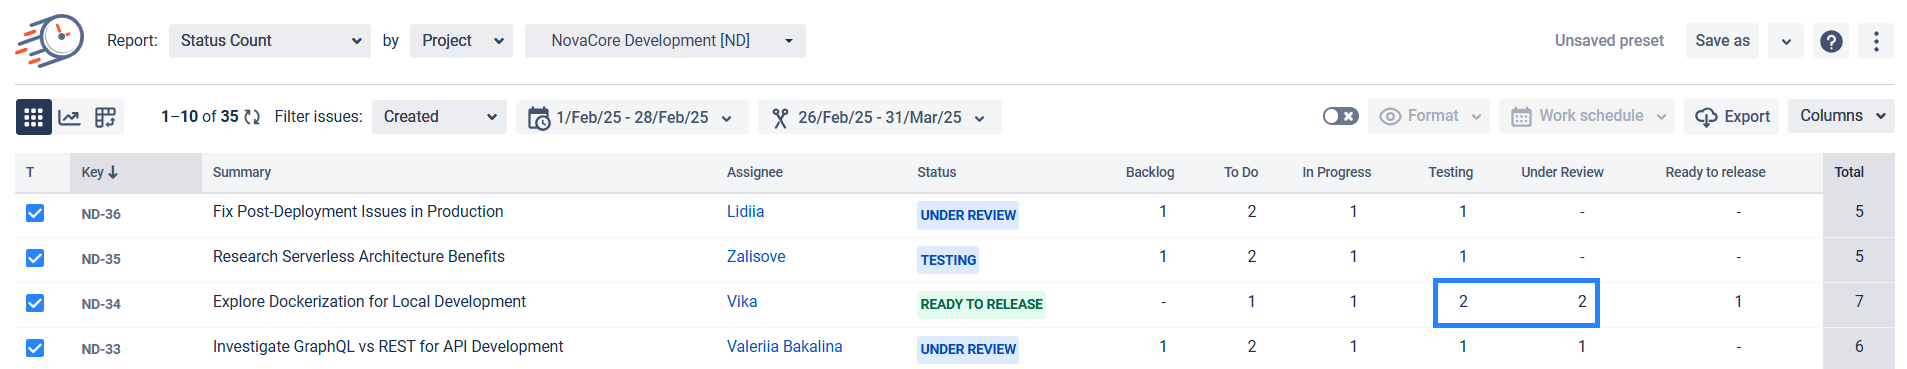Image resolution: width=1907 pixels, height=369 pixels.
Task: Click the Backlog column header
Action: pos(1150,172)
